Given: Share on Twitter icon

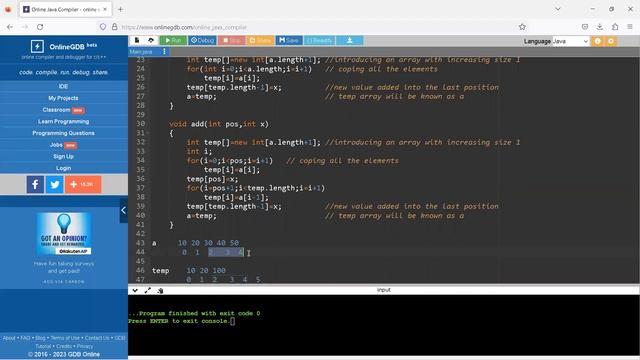Looking at the screenshot, I should click(x=54, y=184).
